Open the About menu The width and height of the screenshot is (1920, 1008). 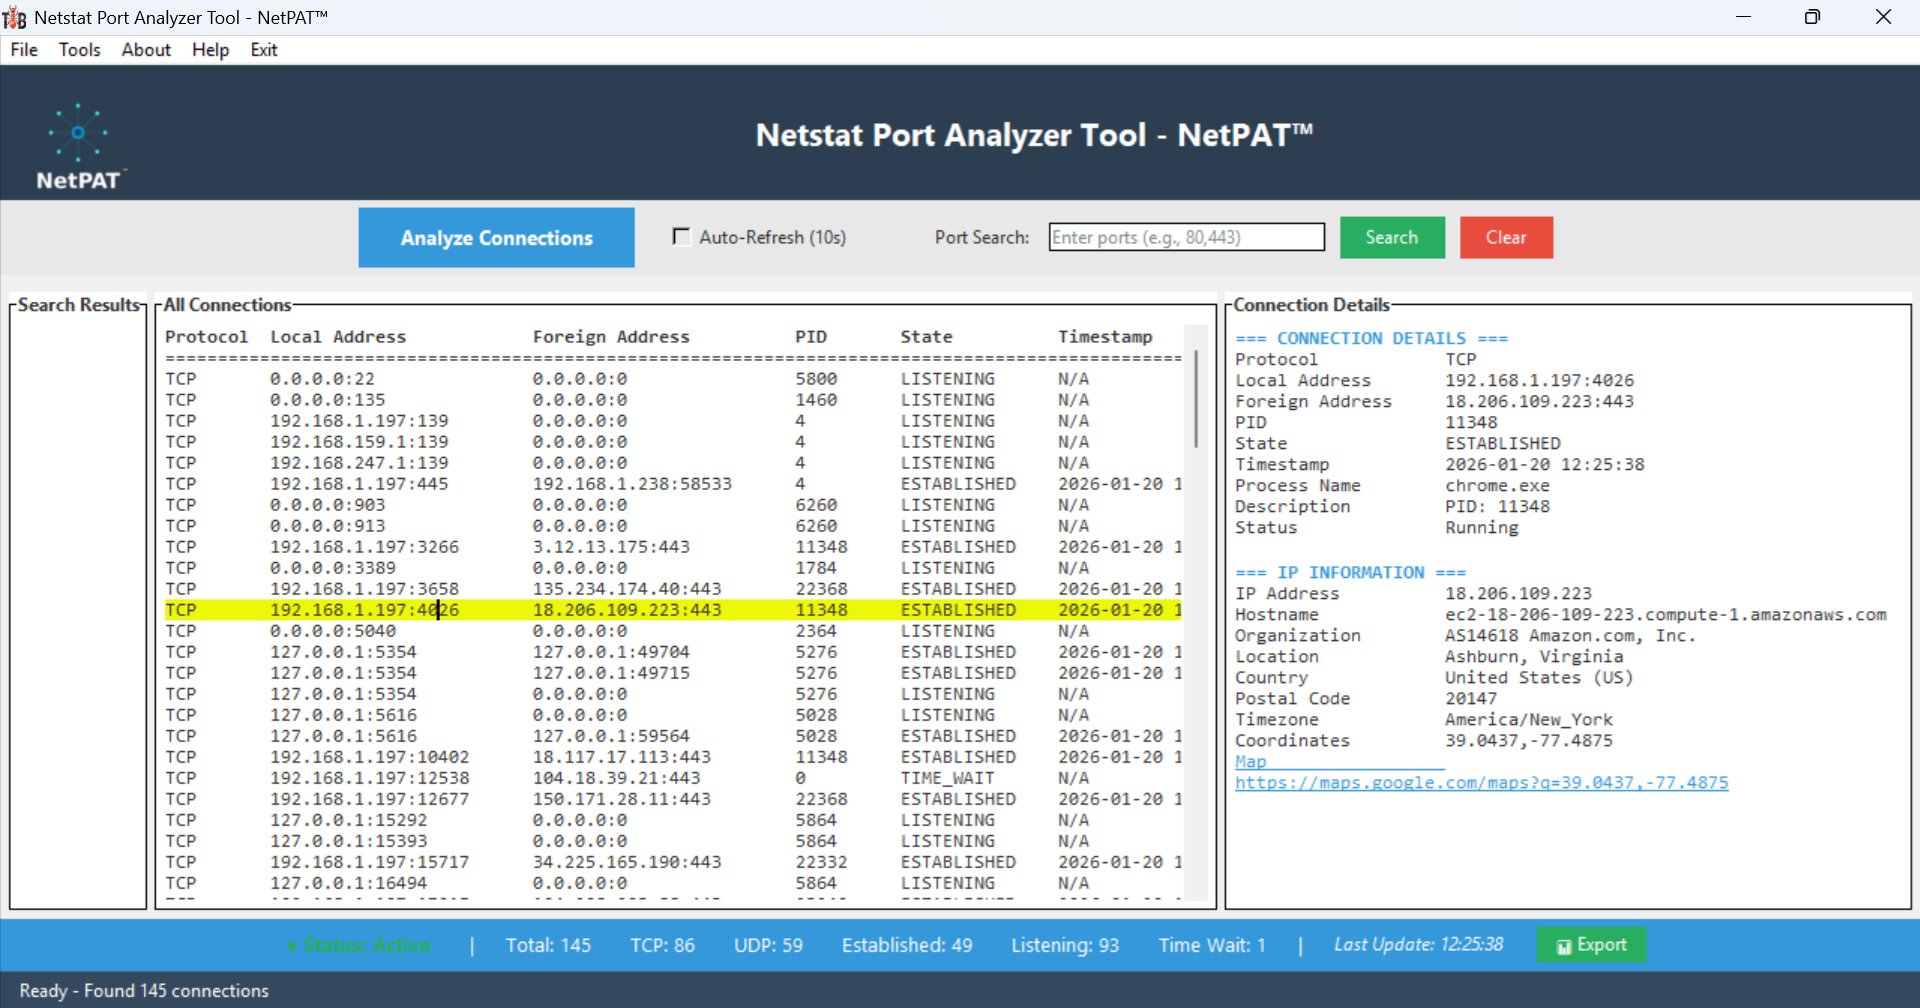pyautogui.click(x=146, y=50)
